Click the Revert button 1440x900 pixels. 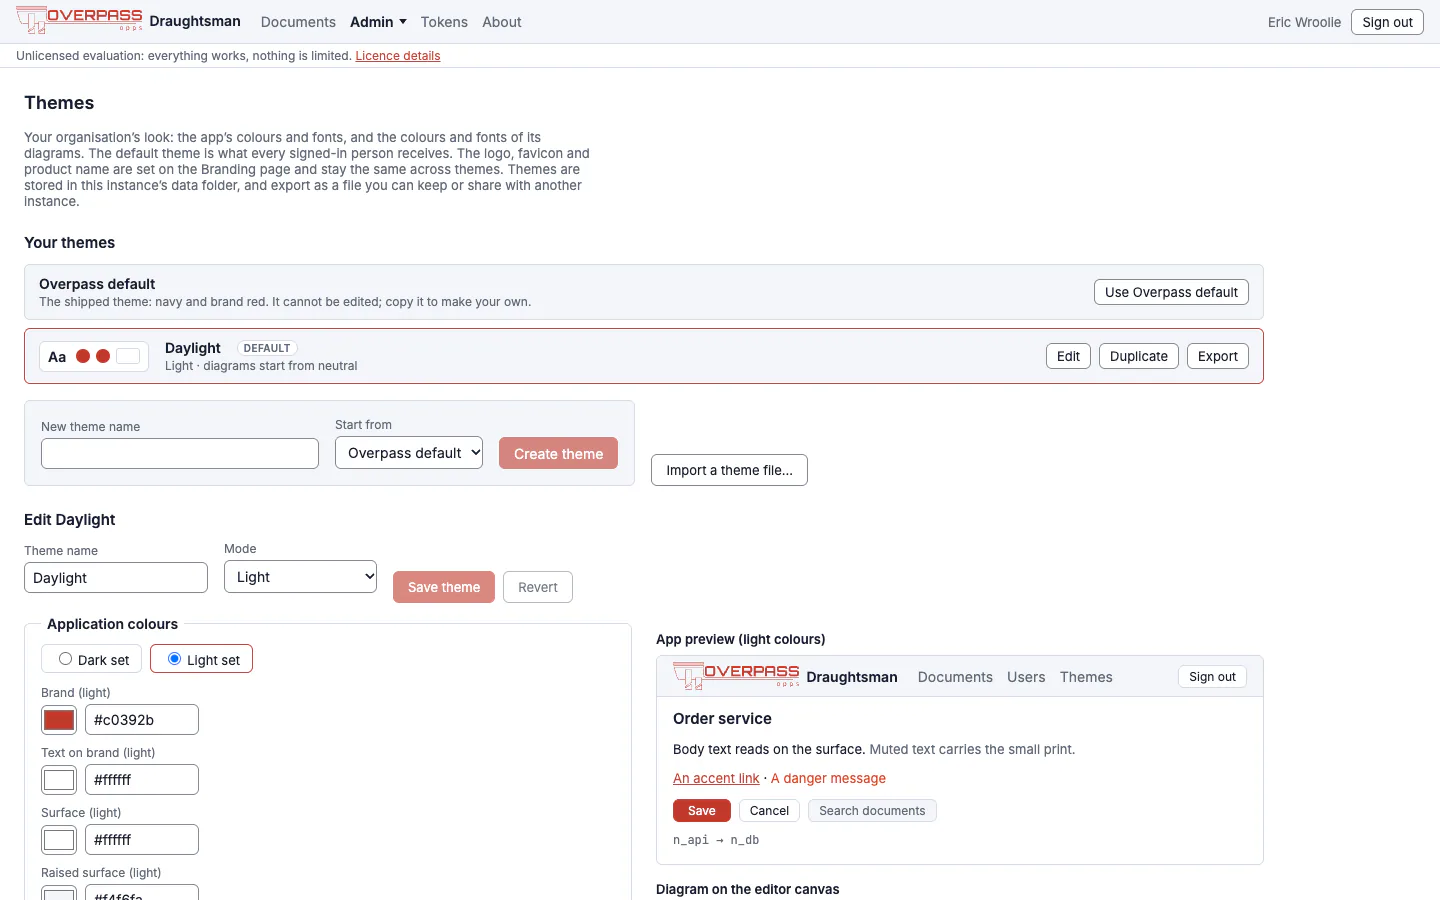(x=538, y=587)
